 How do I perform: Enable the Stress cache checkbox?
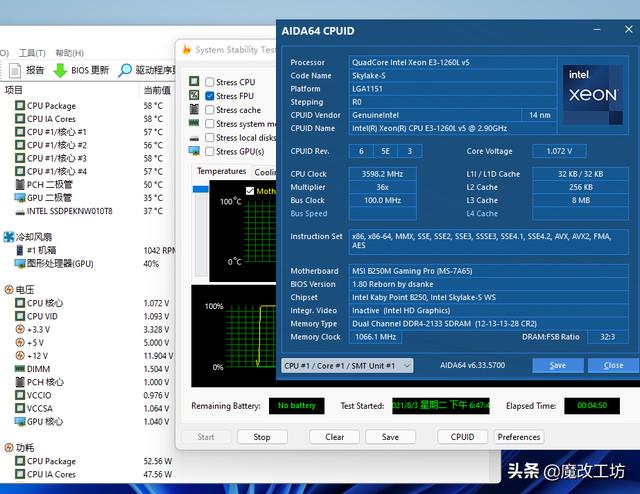209,110
